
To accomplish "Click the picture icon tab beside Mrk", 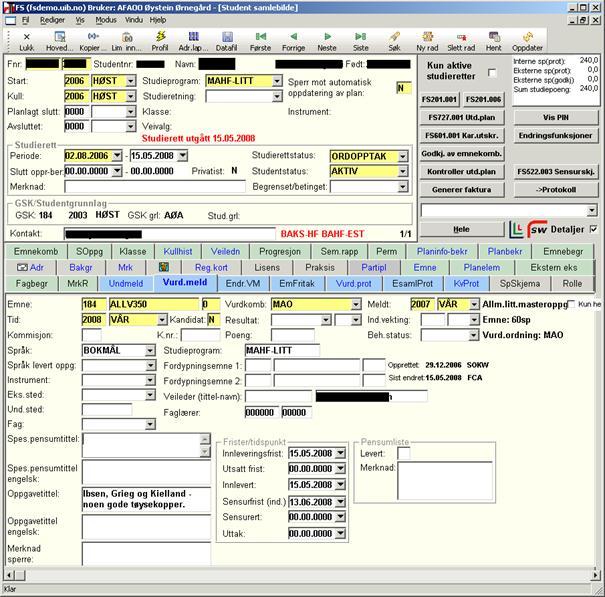I will [x=164, y=267].
